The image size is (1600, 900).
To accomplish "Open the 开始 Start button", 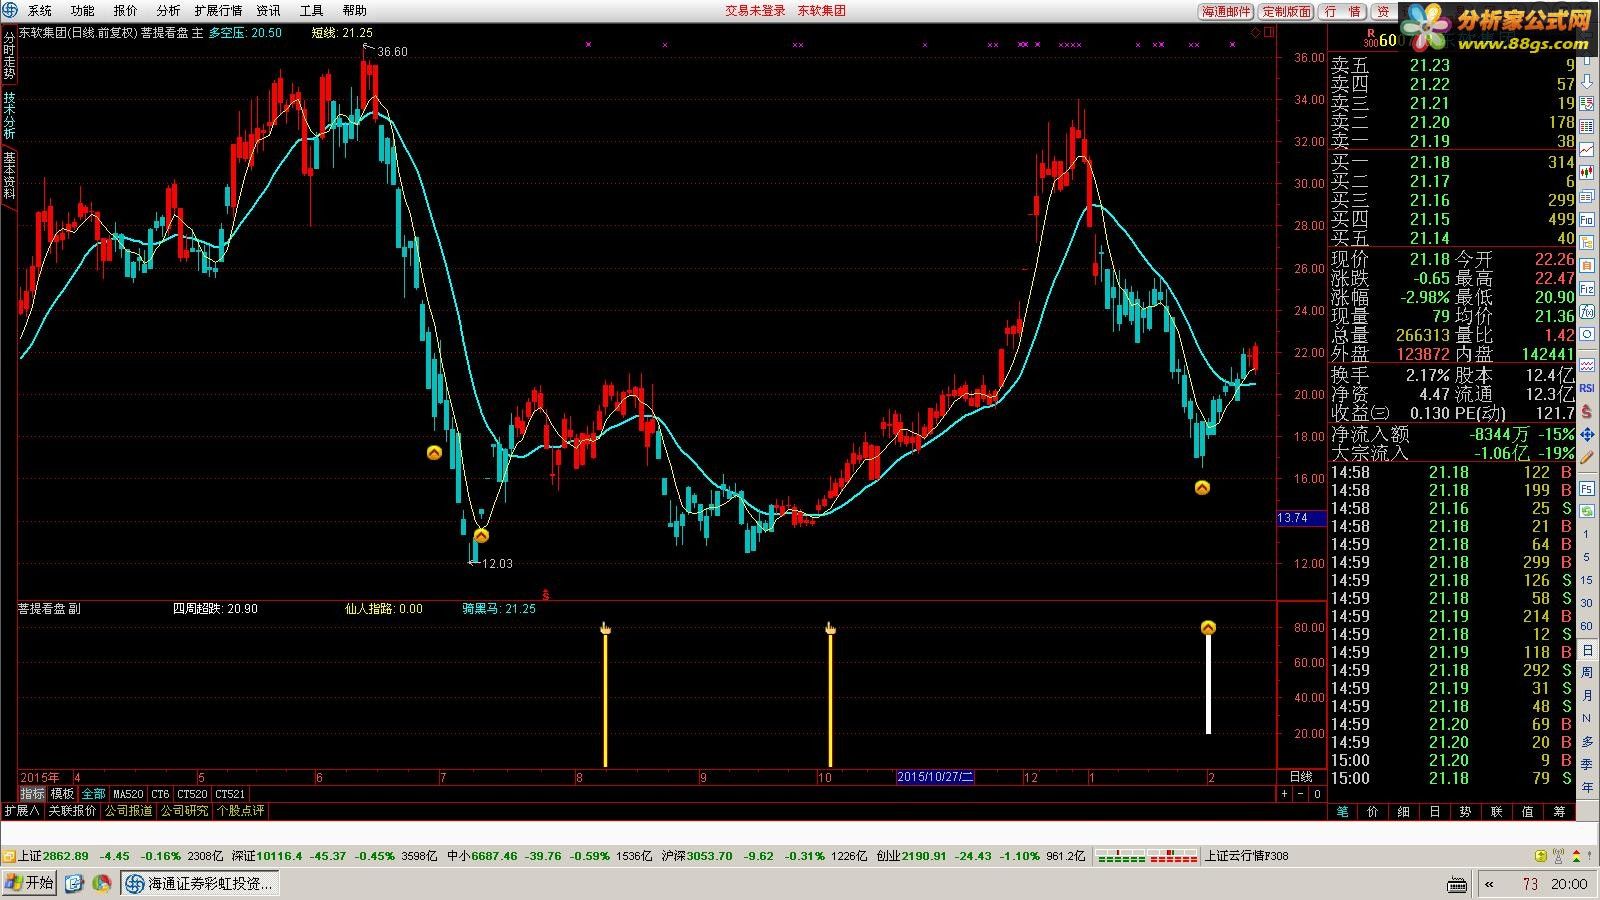I will pyautogui.click(x=29, y=883).
